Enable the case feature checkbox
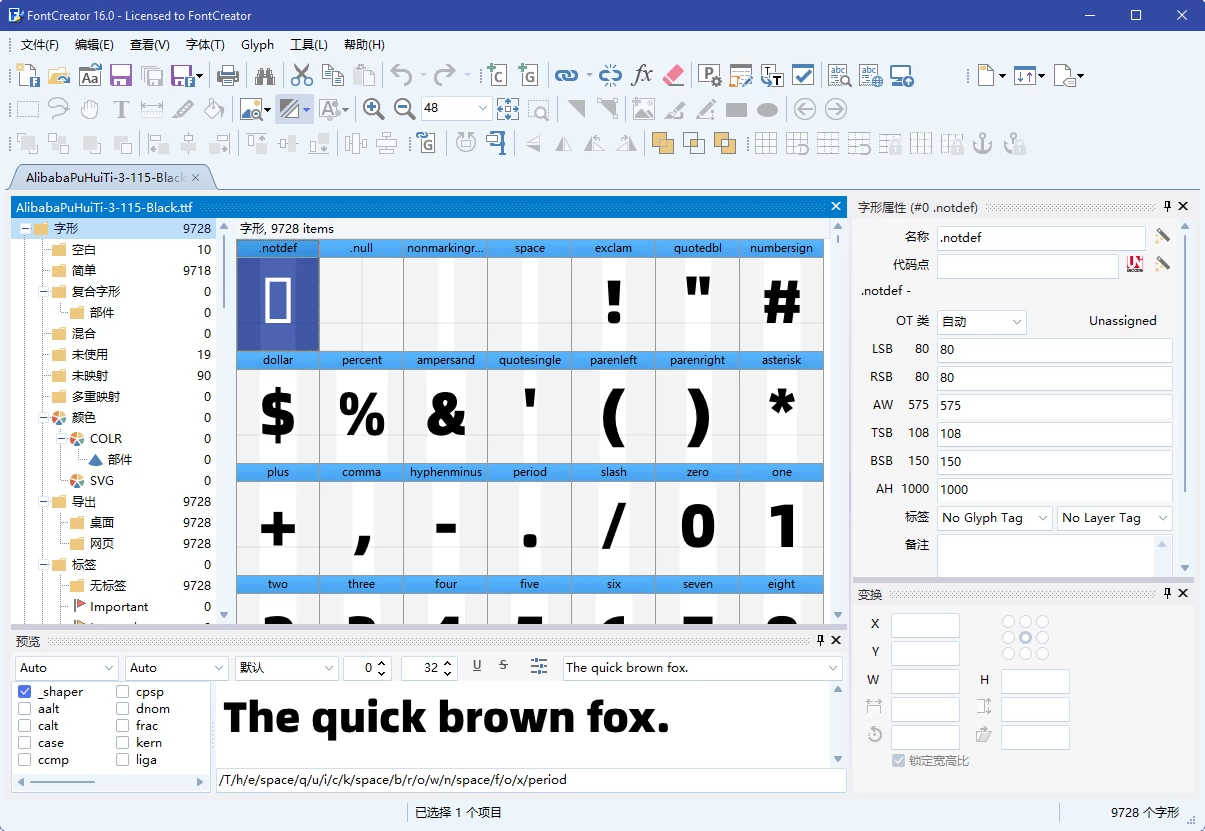Screen dimensions: 1205x831 [x=25, y=743]
